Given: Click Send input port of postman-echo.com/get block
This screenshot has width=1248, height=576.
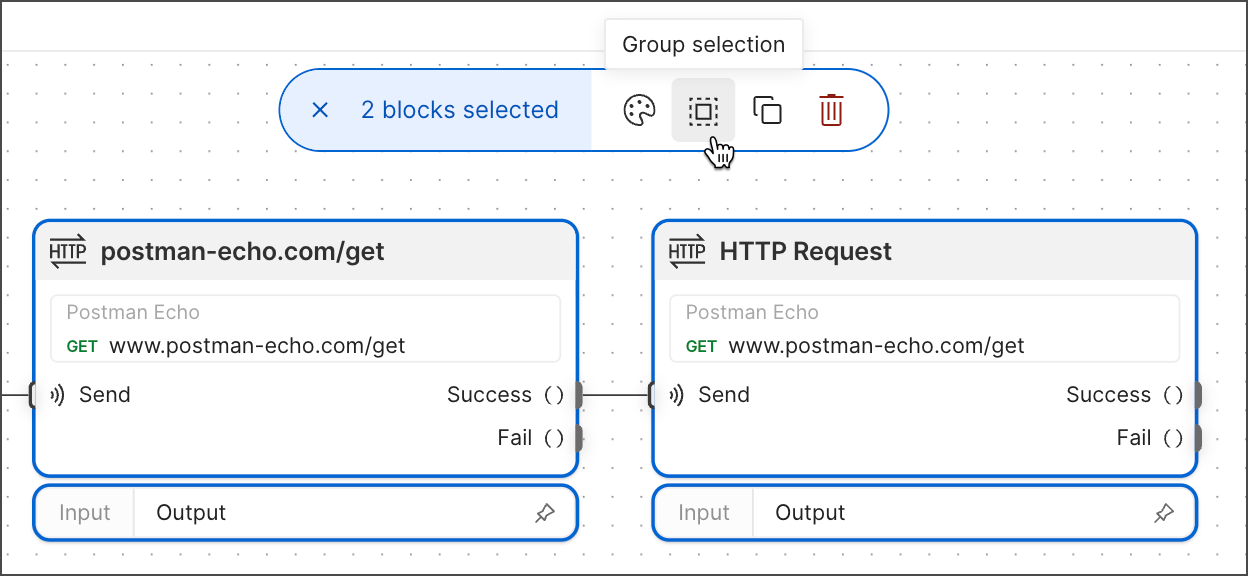Looking at the screenshot, I should click(x=33, y=395).
